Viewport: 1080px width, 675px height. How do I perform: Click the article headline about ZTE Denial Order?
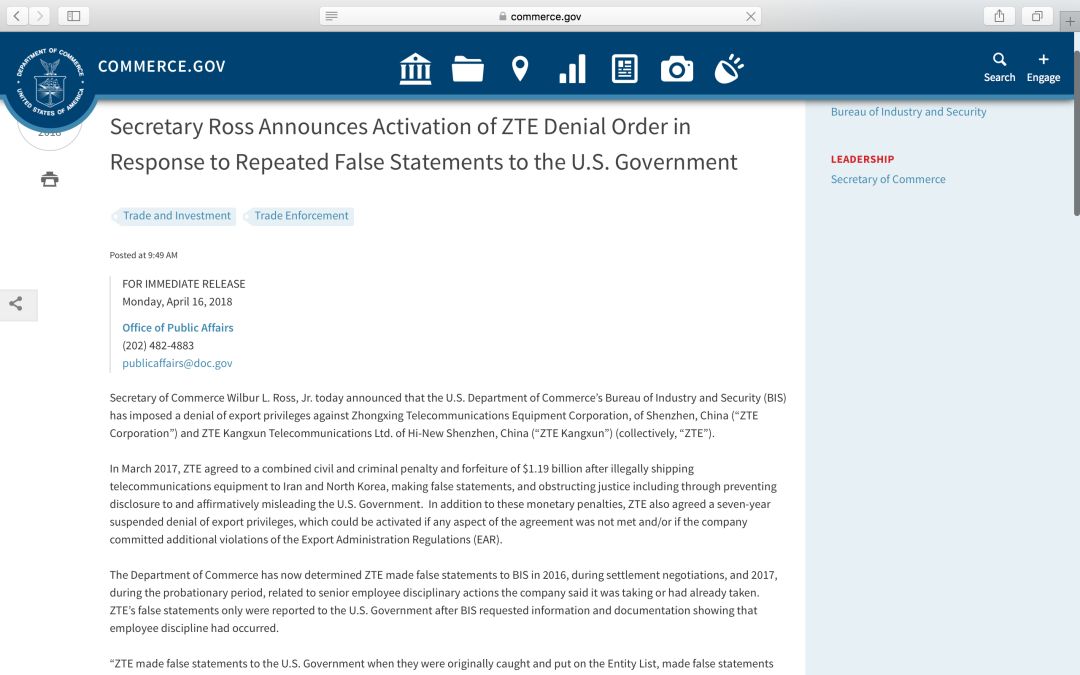coord(423,144)
